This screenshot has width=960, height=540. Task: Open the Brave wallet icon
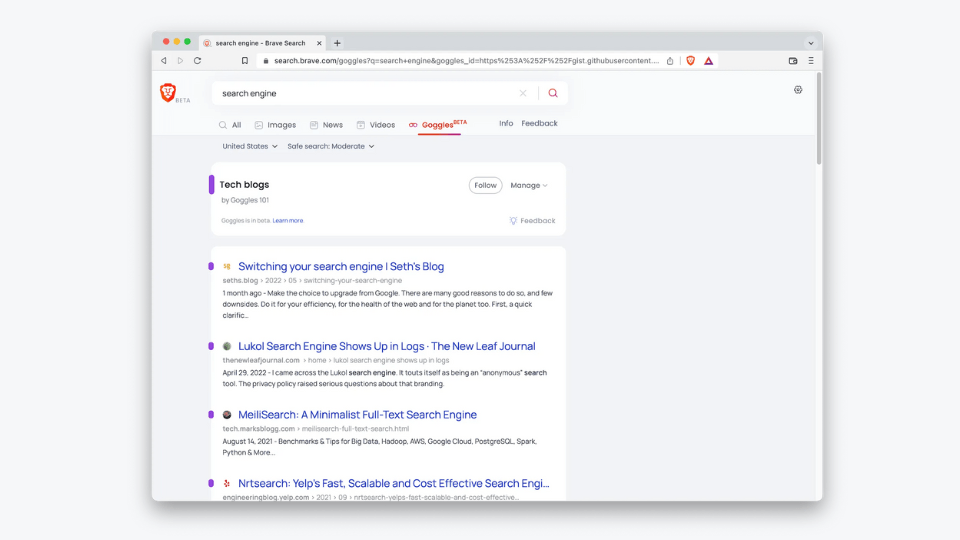tap(793, 61)
